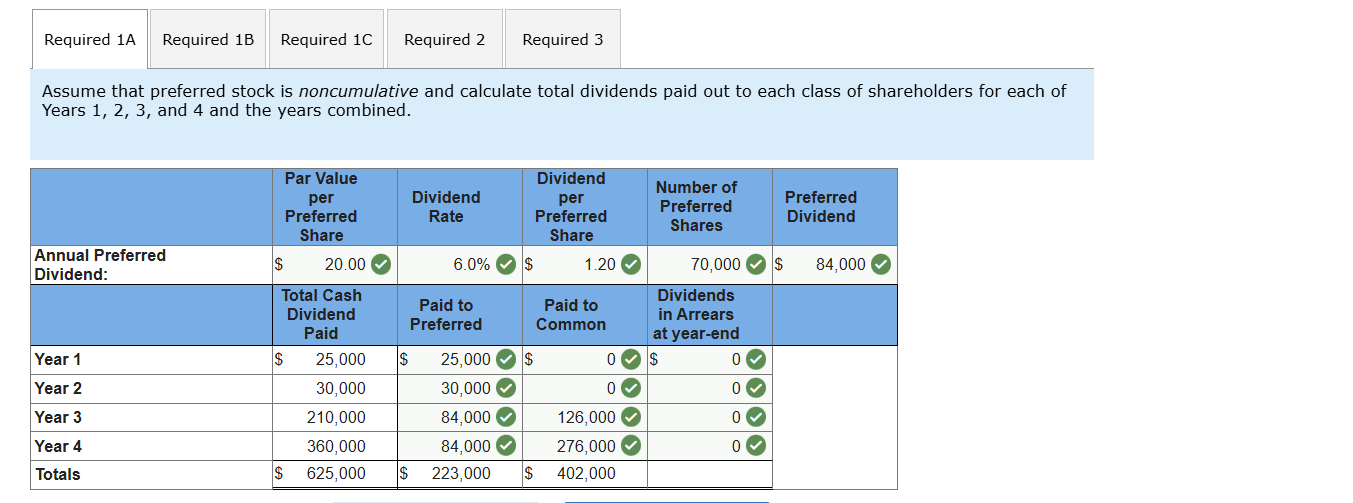Click green checkmark beside 20.00 par value
Screen dimensions: 1353x503
click(x=381, y=265)
